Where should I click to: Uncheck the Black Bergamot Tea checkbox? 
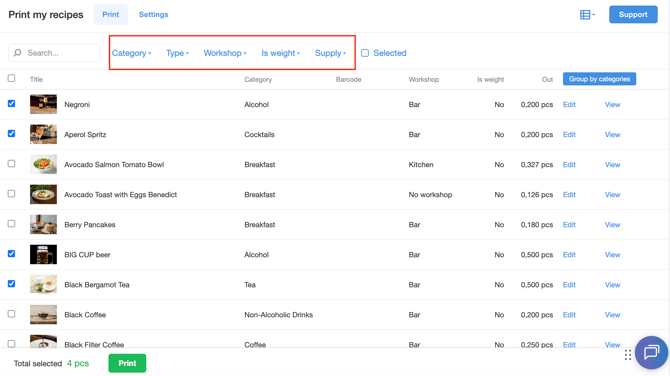[x=12, y=284]
